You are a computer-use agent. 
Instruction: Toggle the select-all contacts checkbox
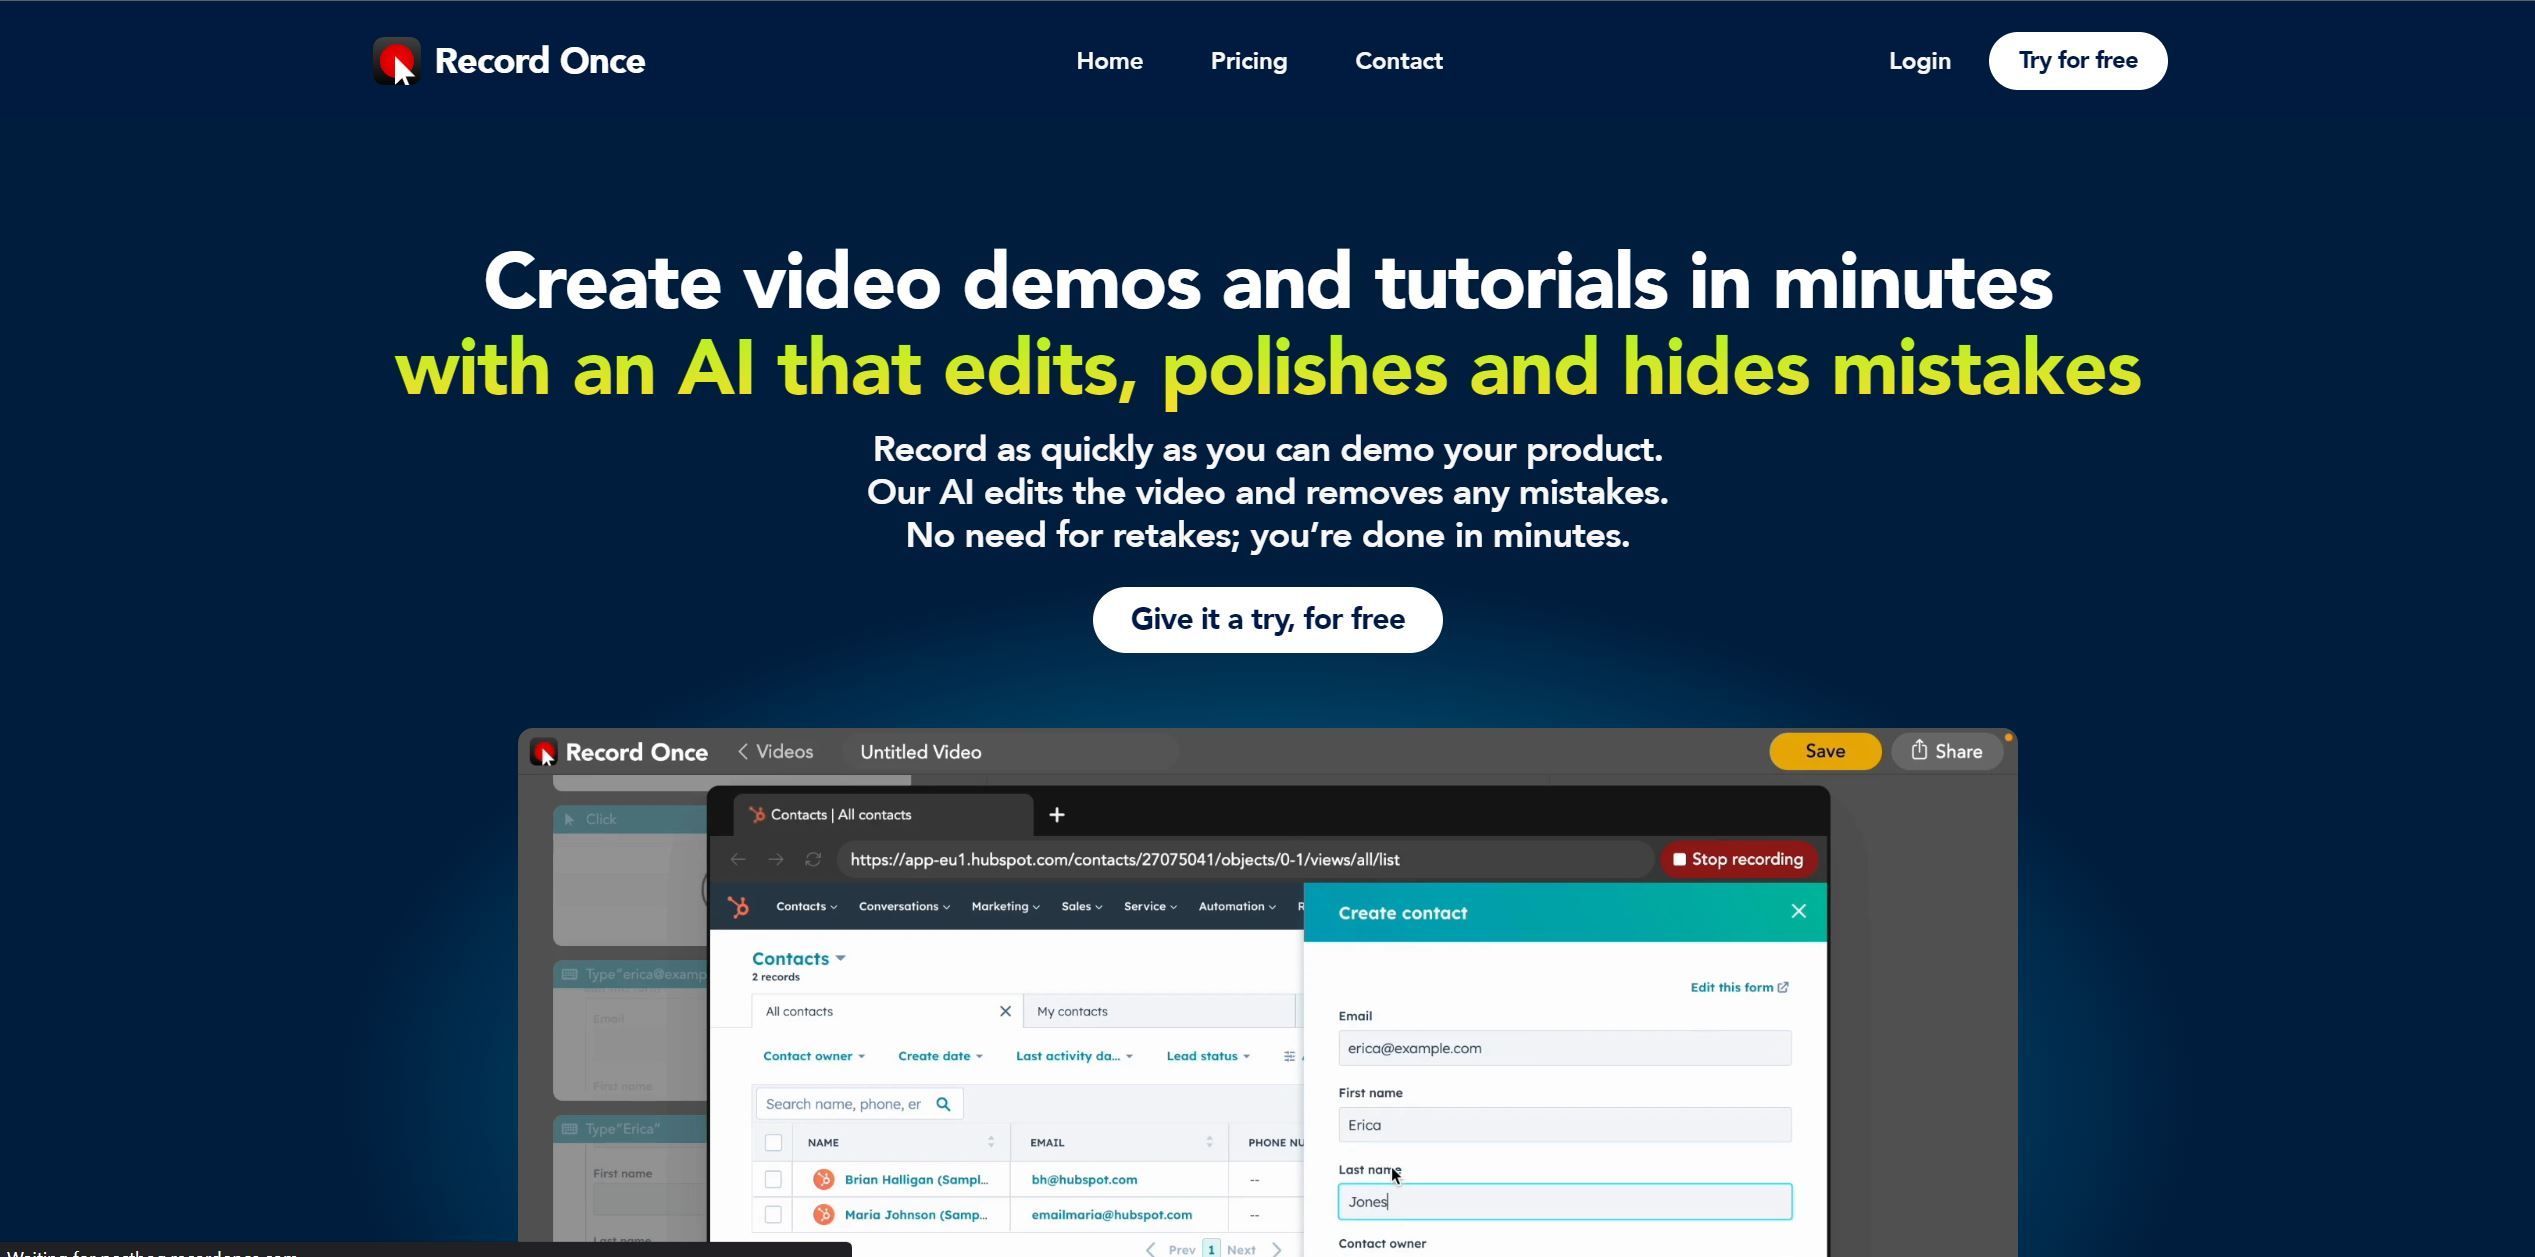[773, 1143]
